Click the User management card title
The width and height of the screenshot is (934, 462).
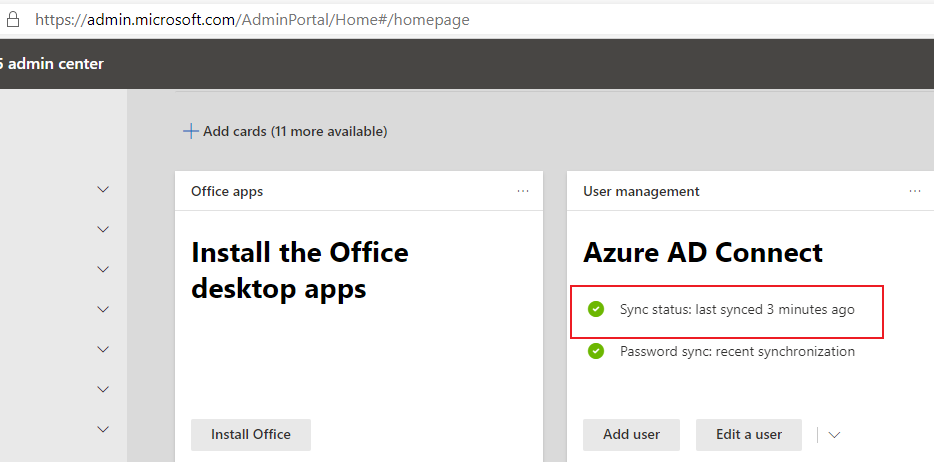tap(641, 191)
